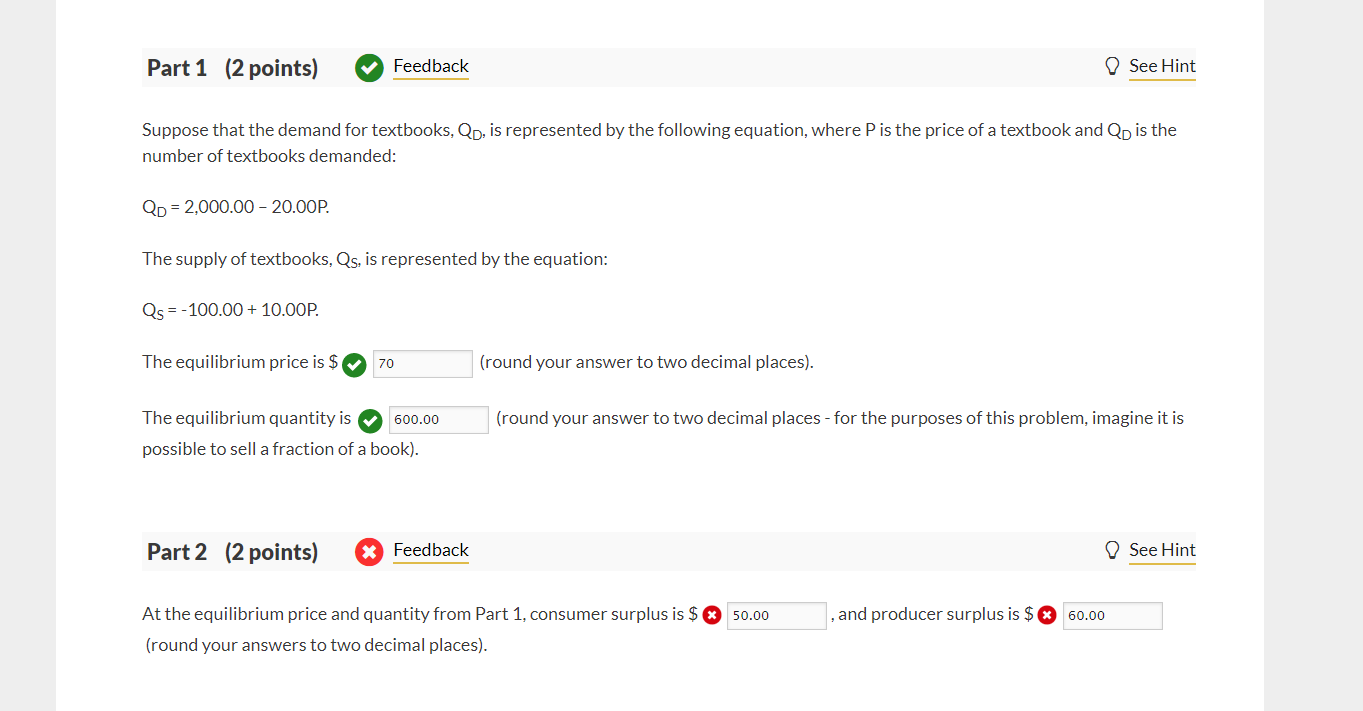Viewport: 1363px width, 711px height.
Task: Click the producer surplus field showing 60.00
Action: coord(1112,615)
